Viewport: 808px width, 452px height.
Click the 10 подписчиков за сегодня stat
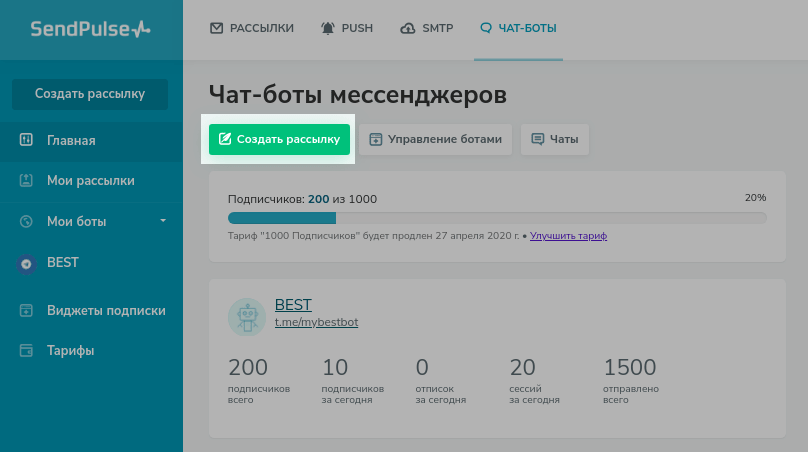352,380
